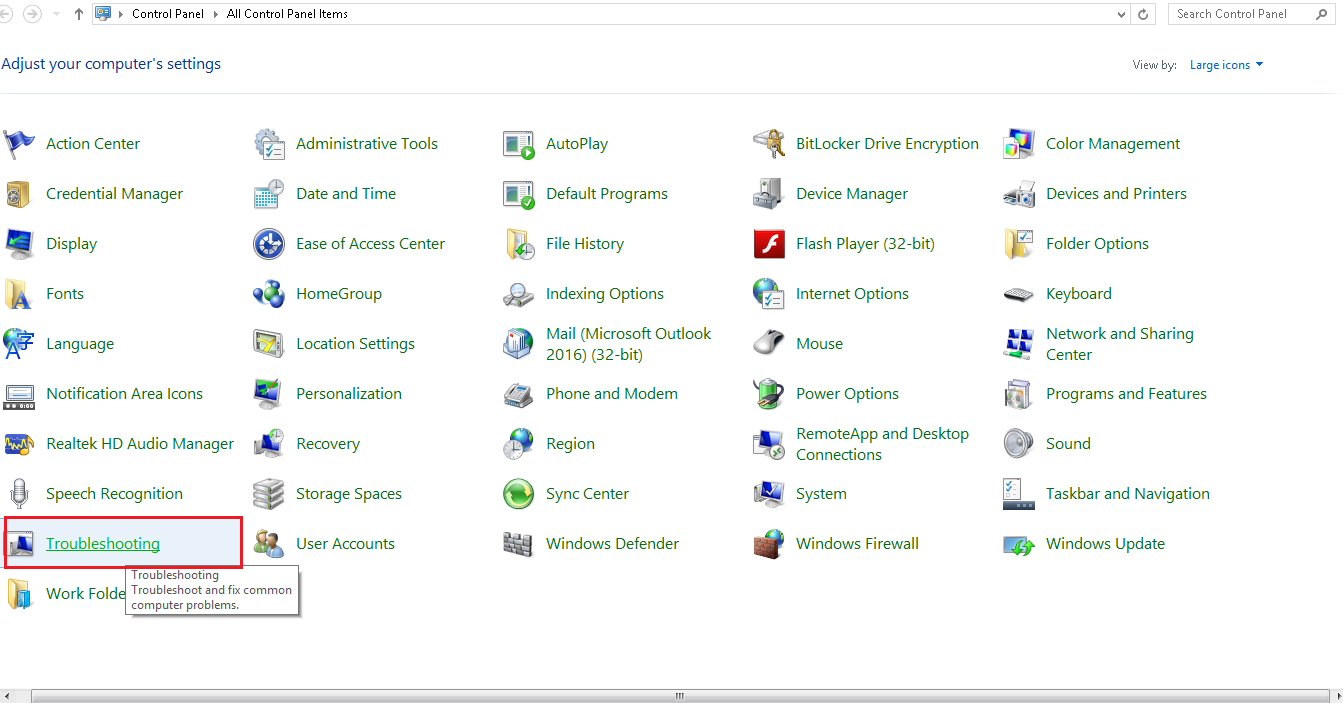Image resolution: width=1343 pixels, height=703 pixels.
Task: Click the Control Panel breadcrumb segment
Action: click(x=169, y=14)
